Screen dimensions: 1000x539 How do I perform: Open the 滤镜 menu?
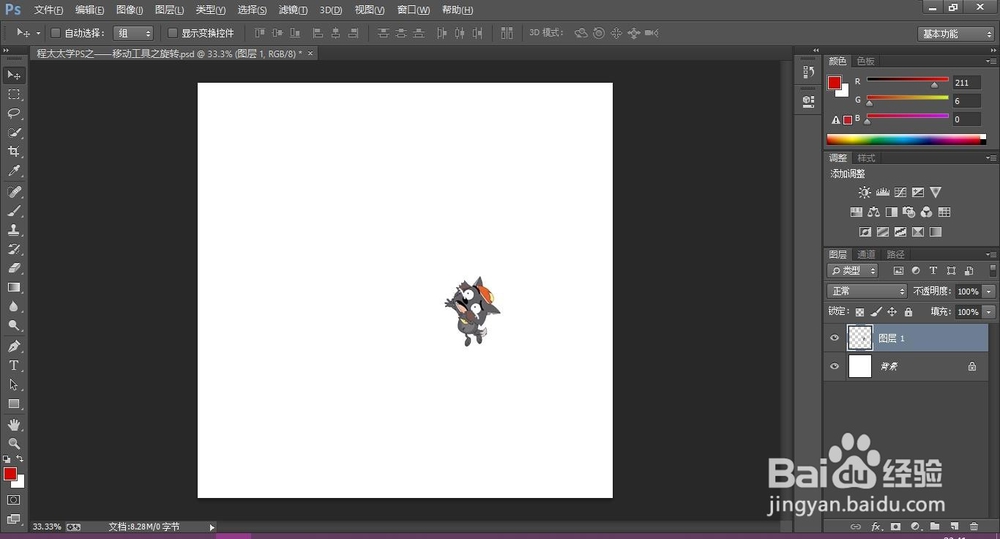[x=293, y=10]
